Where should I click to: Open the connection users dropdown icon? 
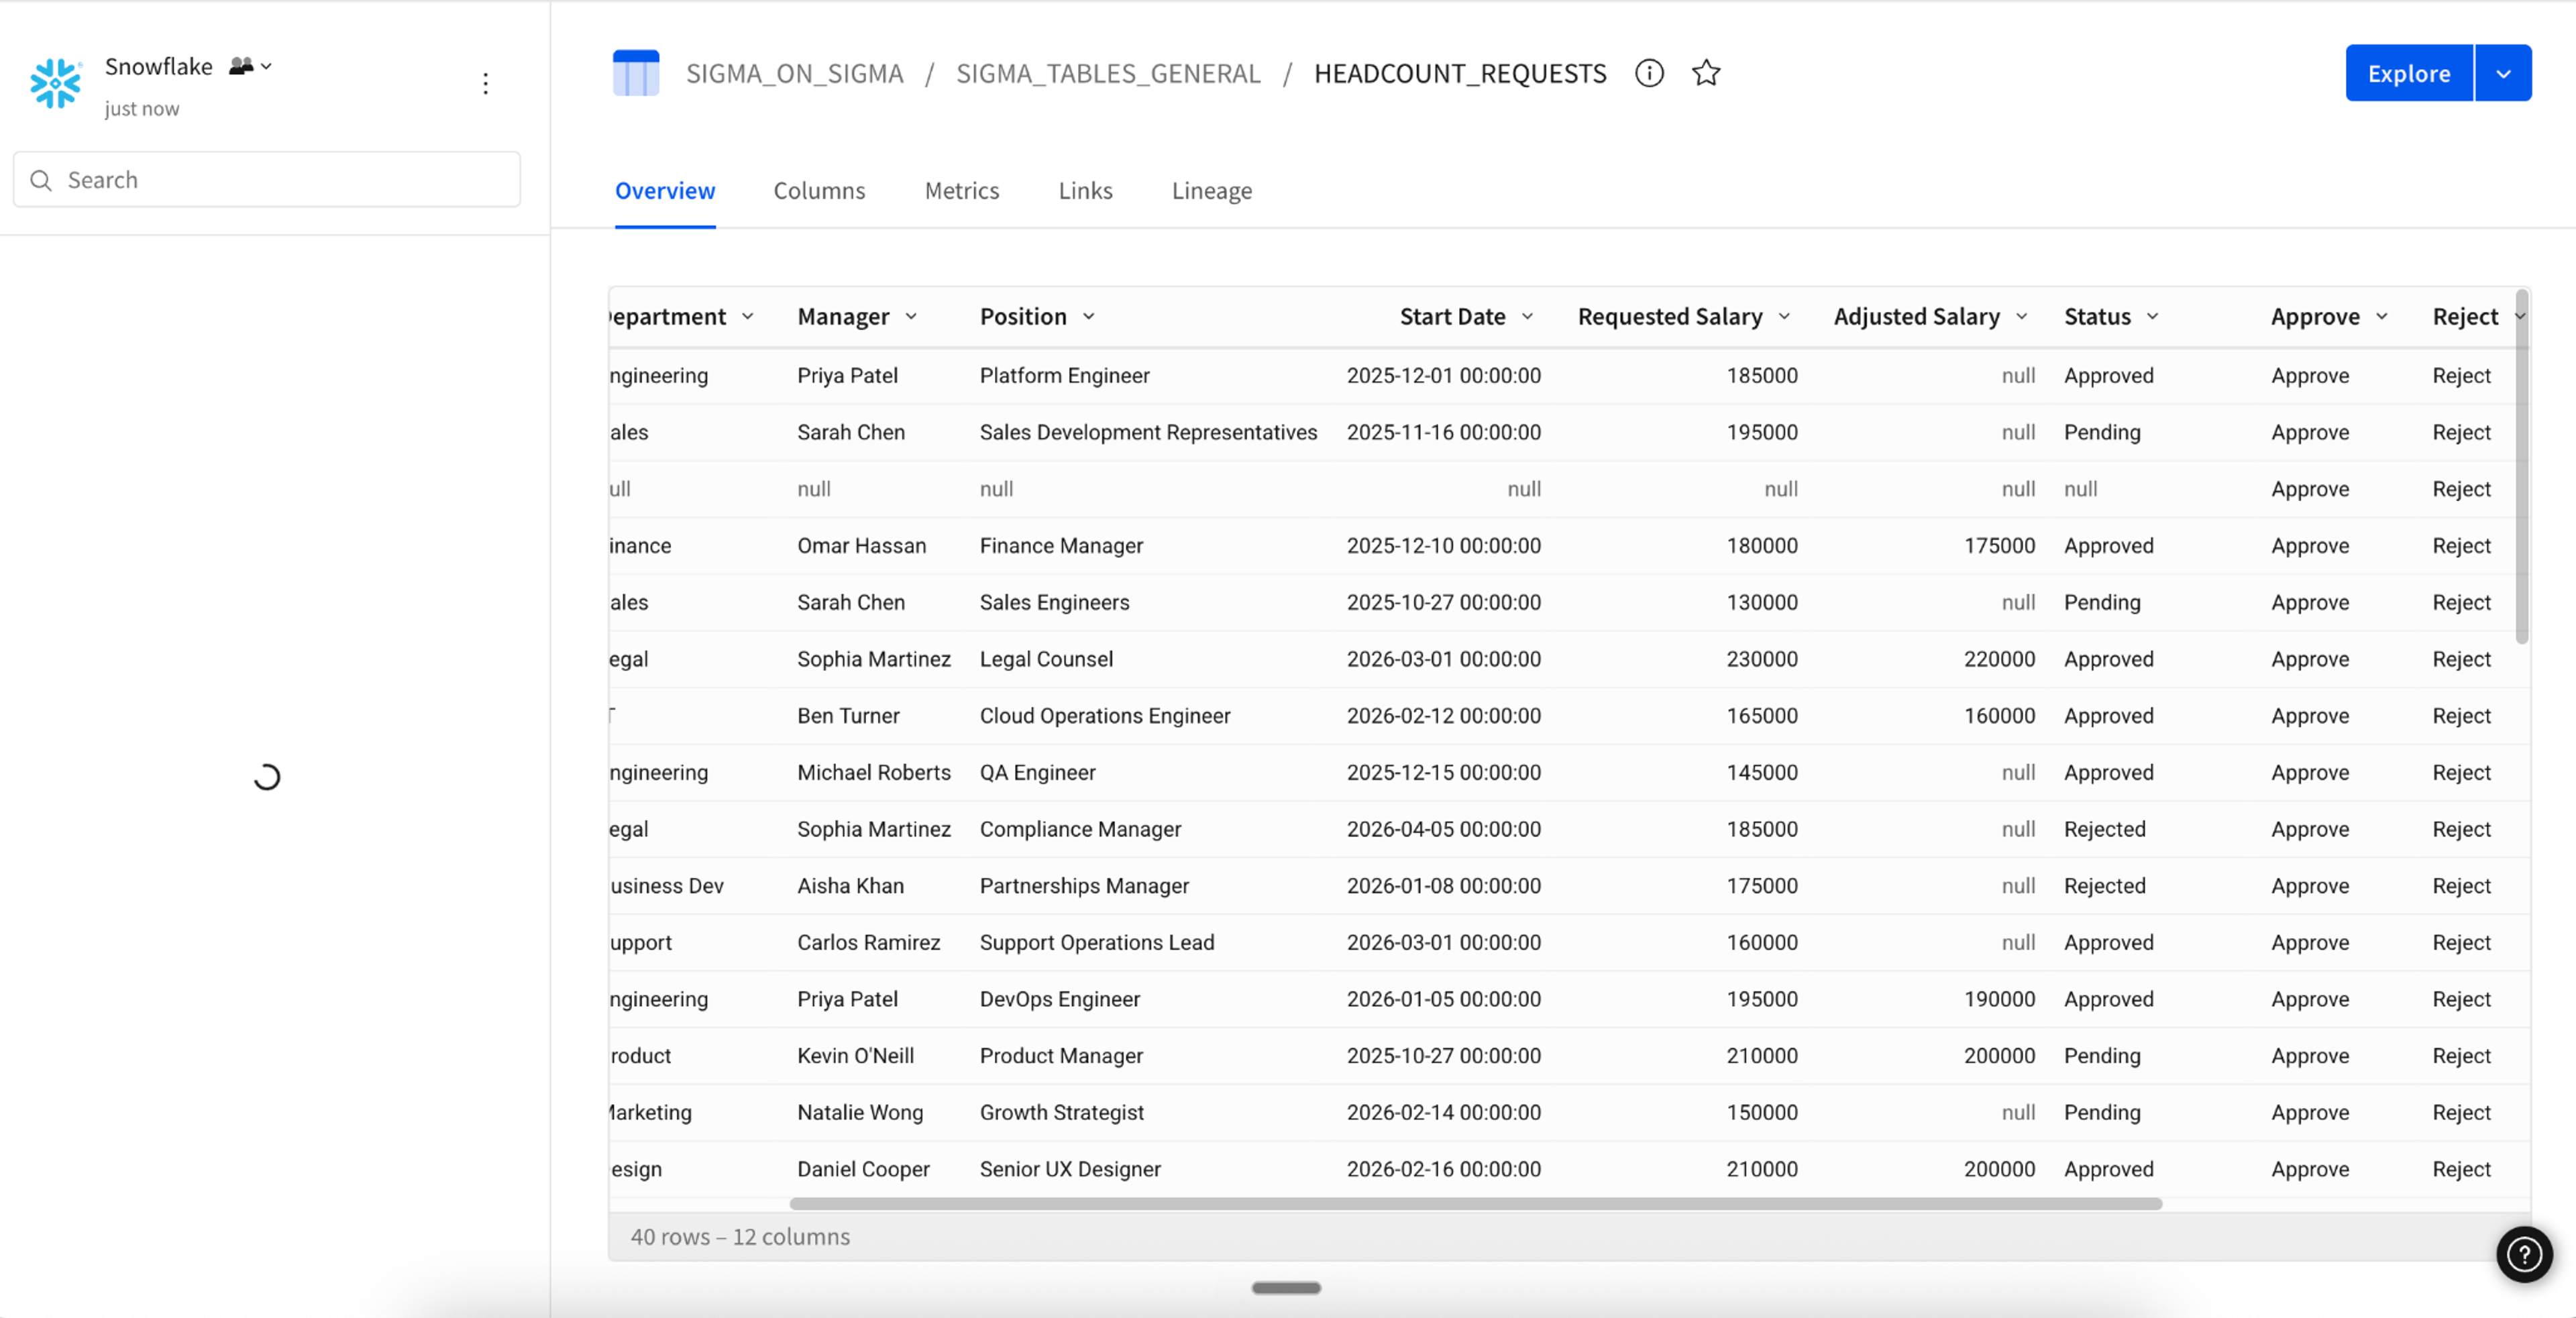(251, 66)
